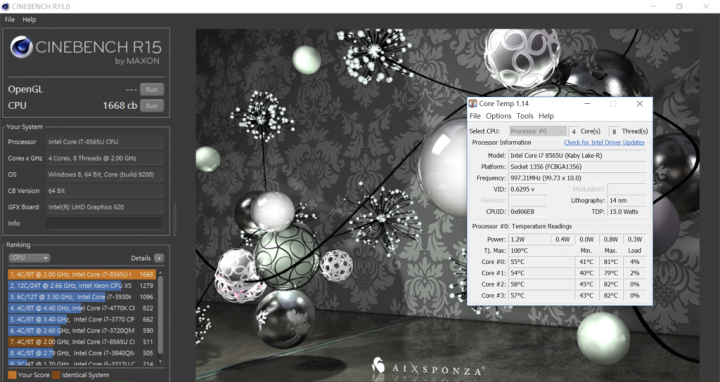
Task: Click the Power reading 1.2W
Action: (x=529, y=239)
